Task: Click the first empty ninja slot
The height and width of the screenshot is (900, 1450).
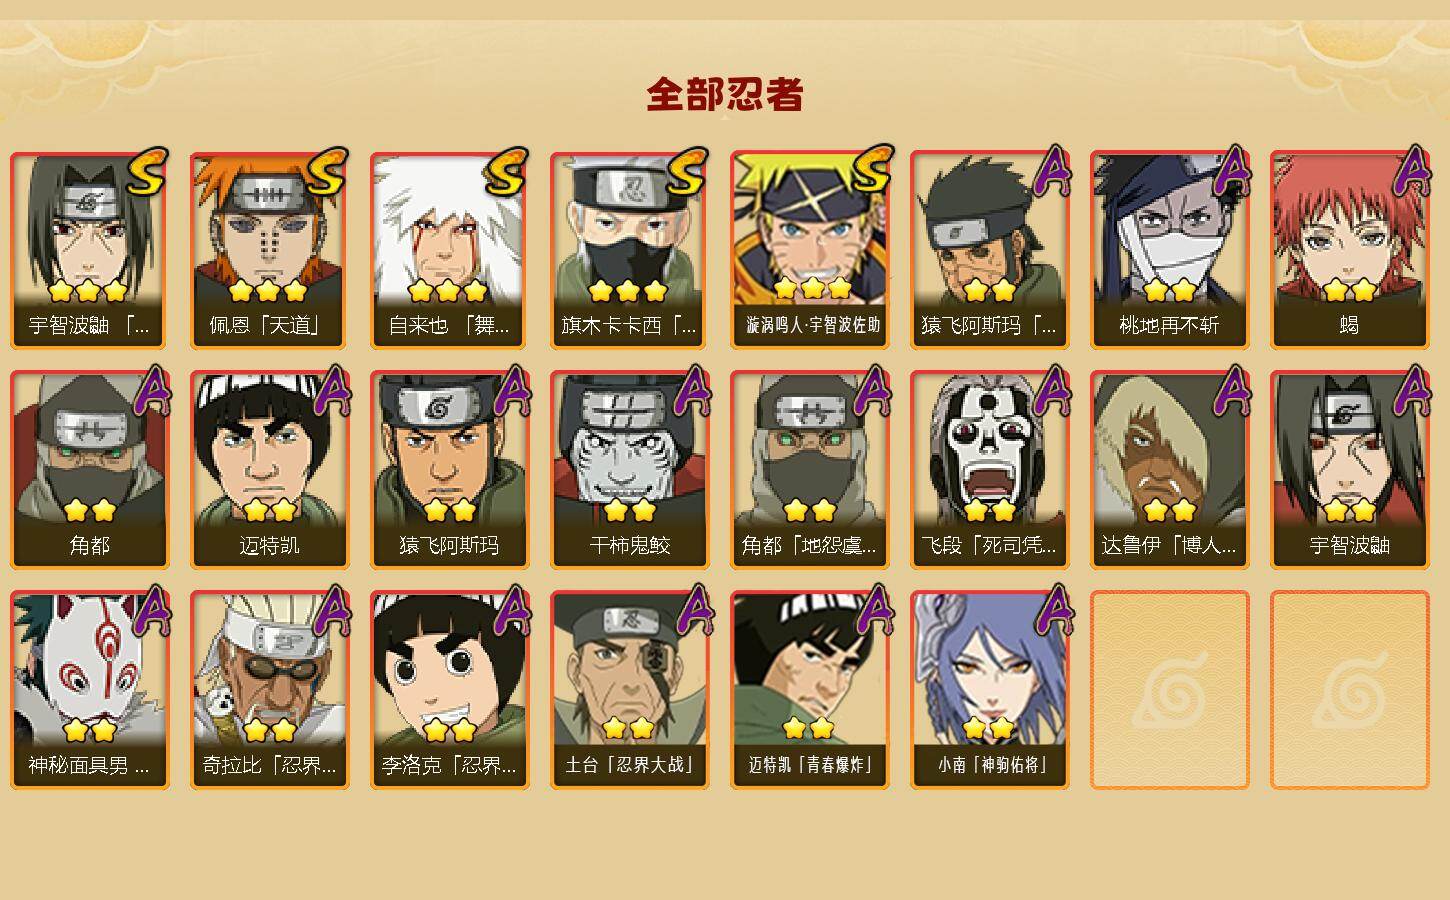Action: (x=1169, y=690)
